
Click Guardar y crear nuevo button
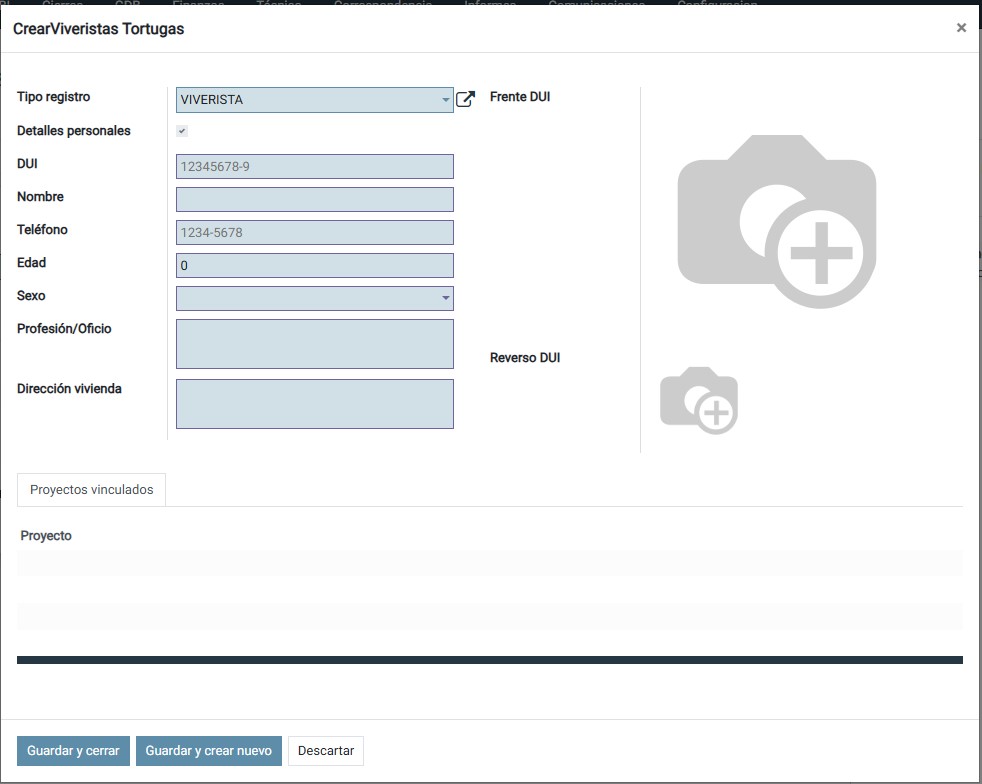tap(209, 751)
